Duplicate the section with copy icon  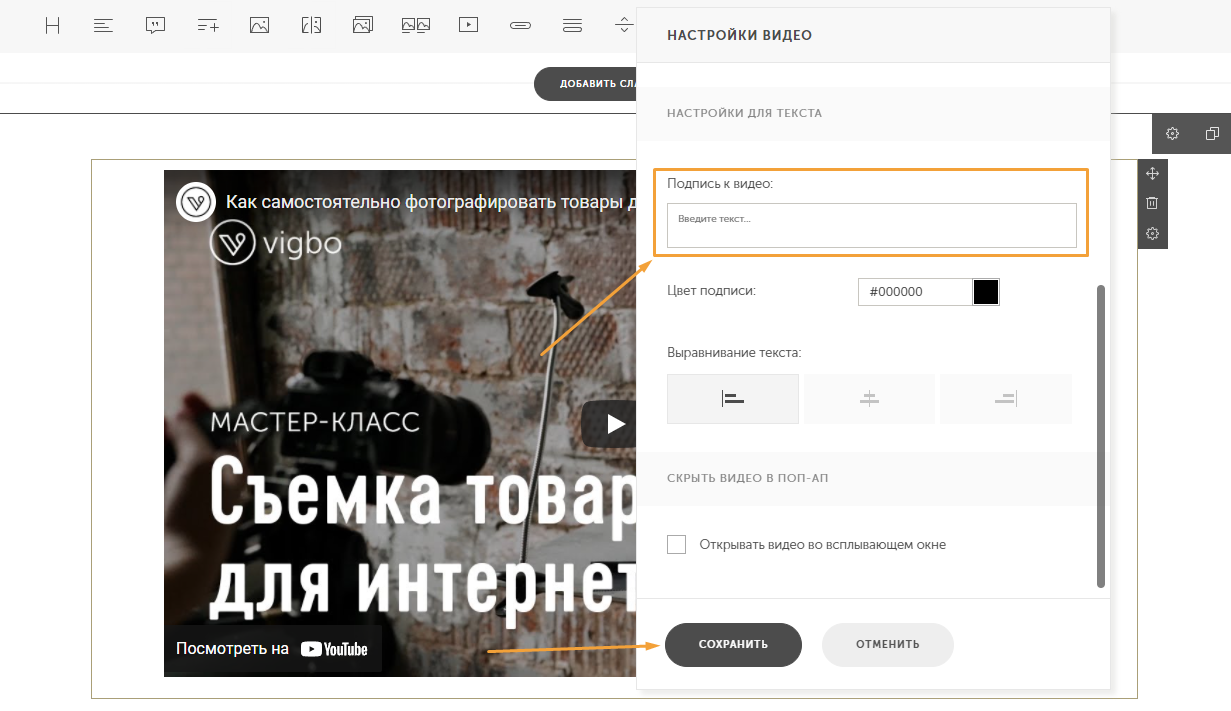click(x=1212, y=134)
